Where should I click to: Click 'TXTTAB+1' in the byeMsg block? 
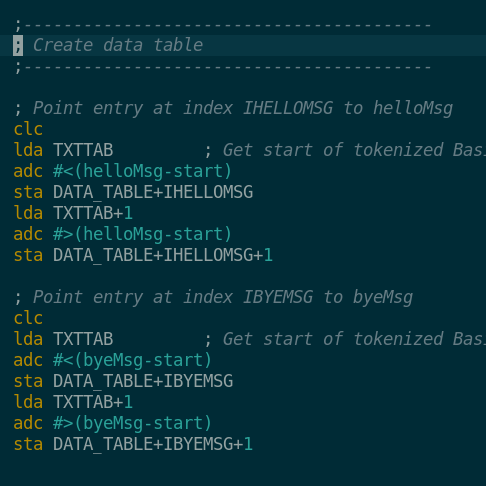[x=93, y=402]
